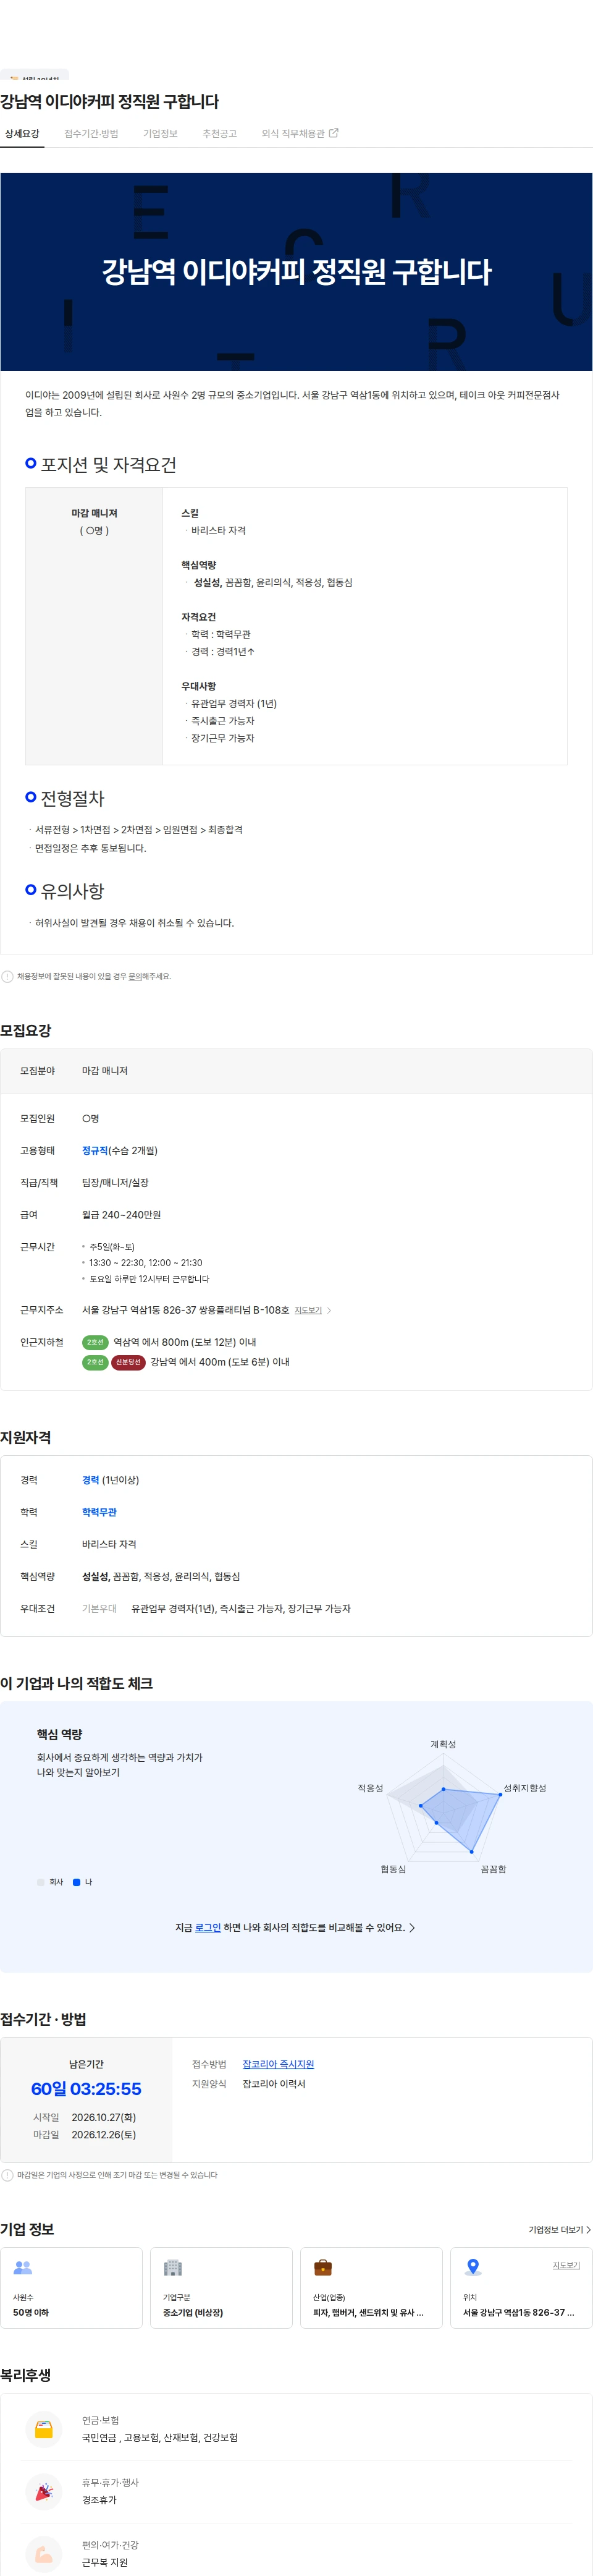The width and height of the screenshot is (593, 2576).
Task: Click the 팀장/매니저/실장 position text
Action: (x=115, y=1182)
